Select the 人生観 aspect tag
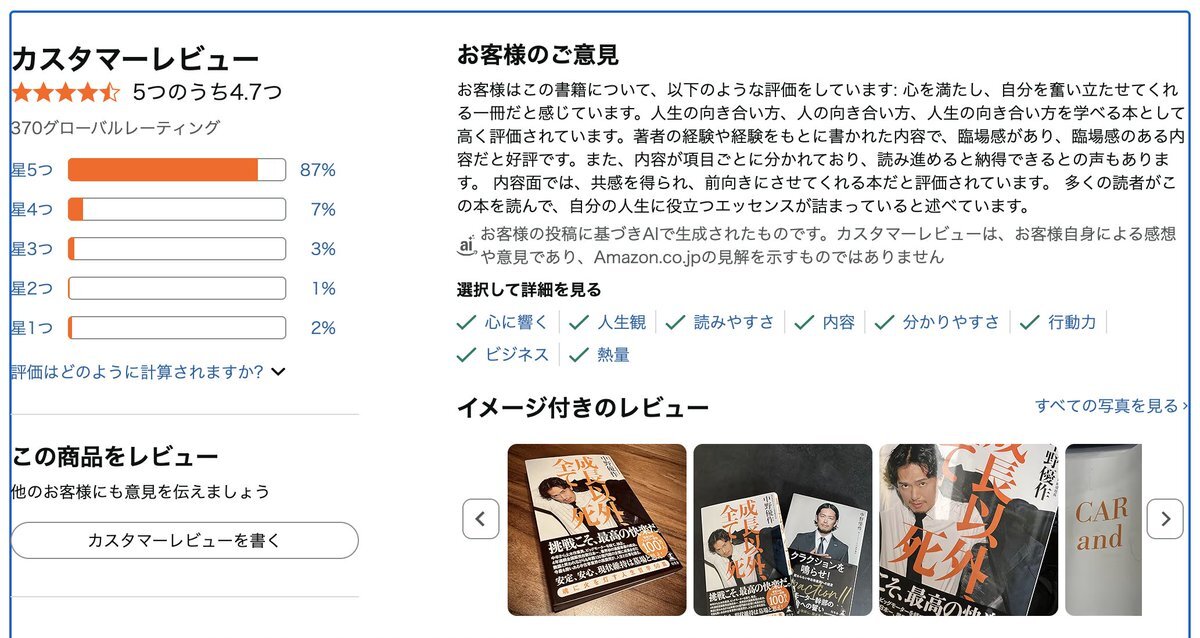Screen dimensions: 1200x638 click(x=608, y=322)
